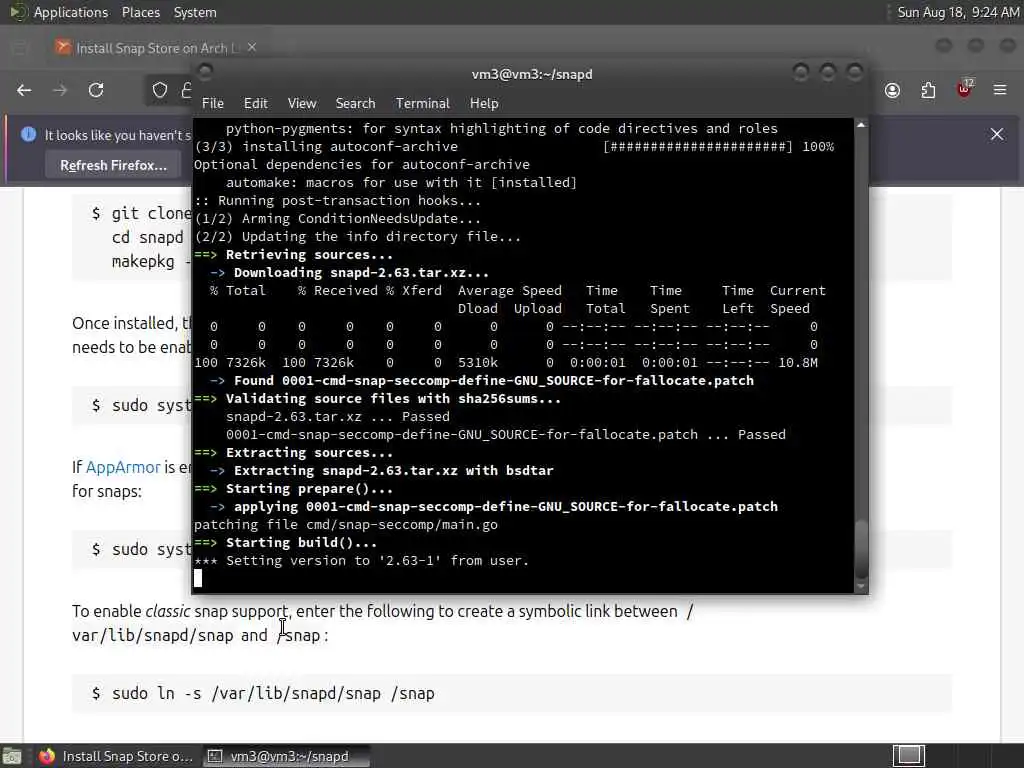Click the clock showing Sun Aug 18
This screenshot has width=1024, height=768.
click(x=957, y=12)
